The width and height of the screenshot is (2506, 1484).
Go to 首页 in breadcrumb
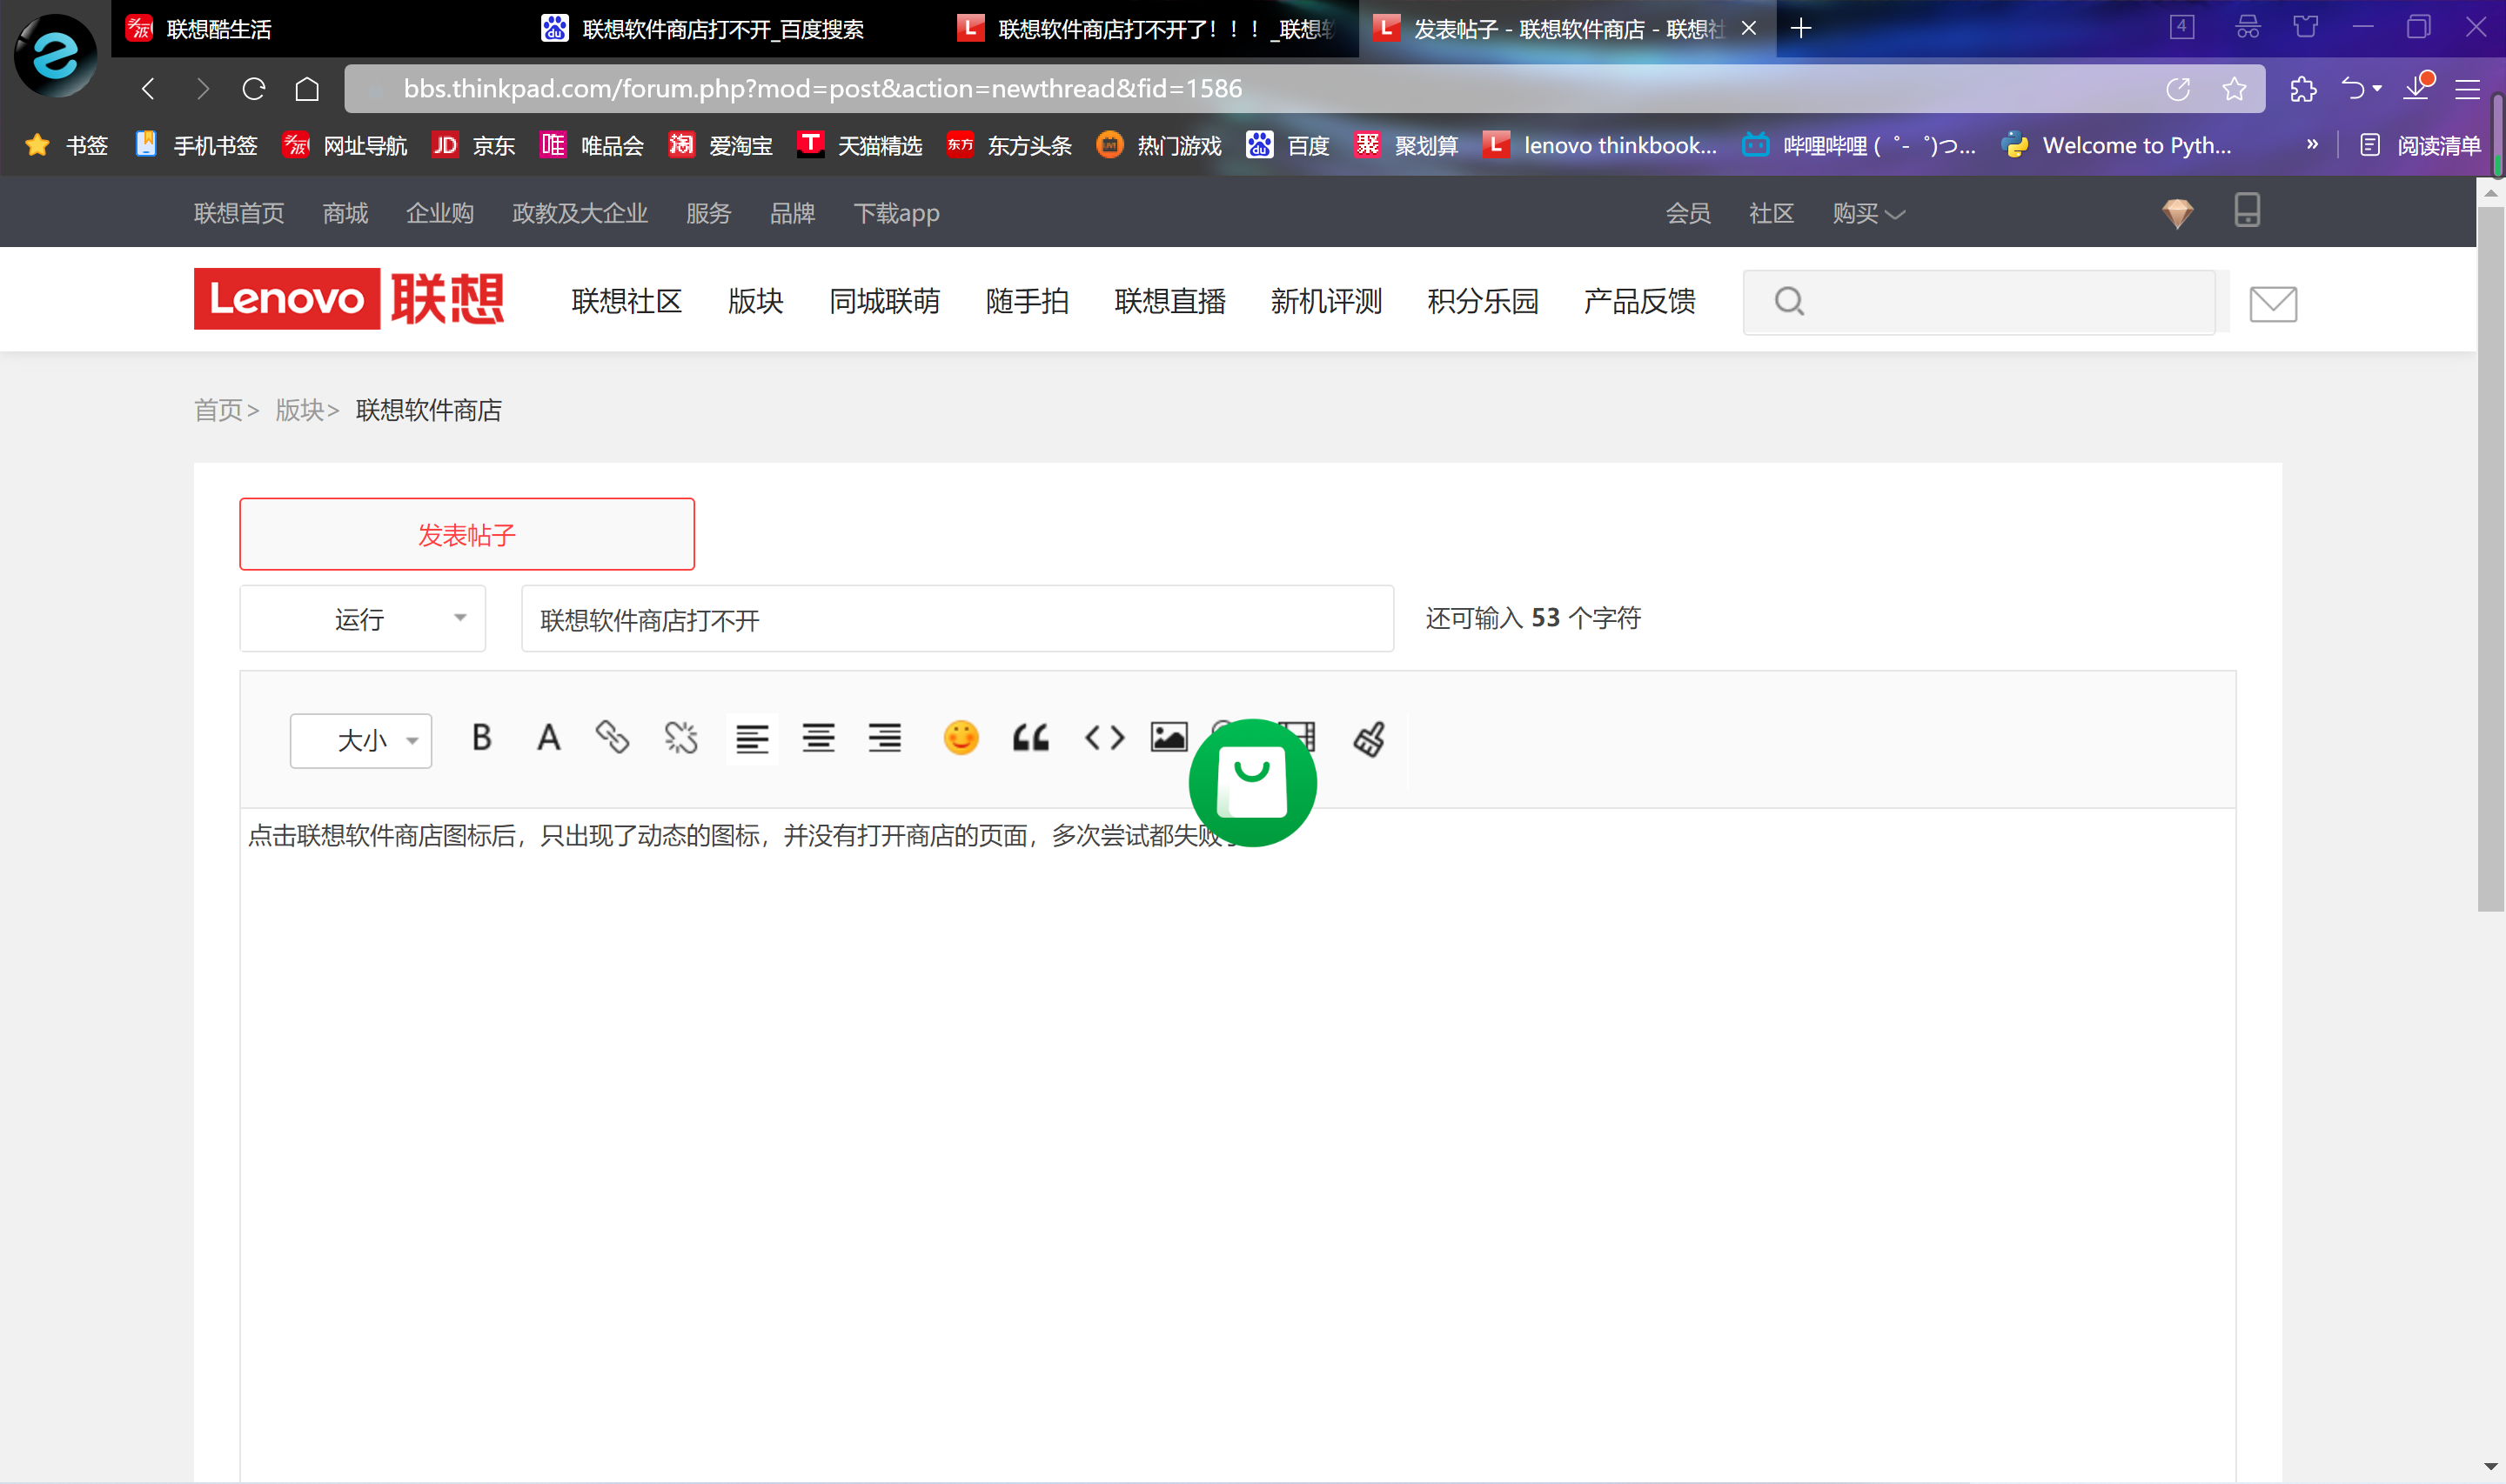[218, 410]
